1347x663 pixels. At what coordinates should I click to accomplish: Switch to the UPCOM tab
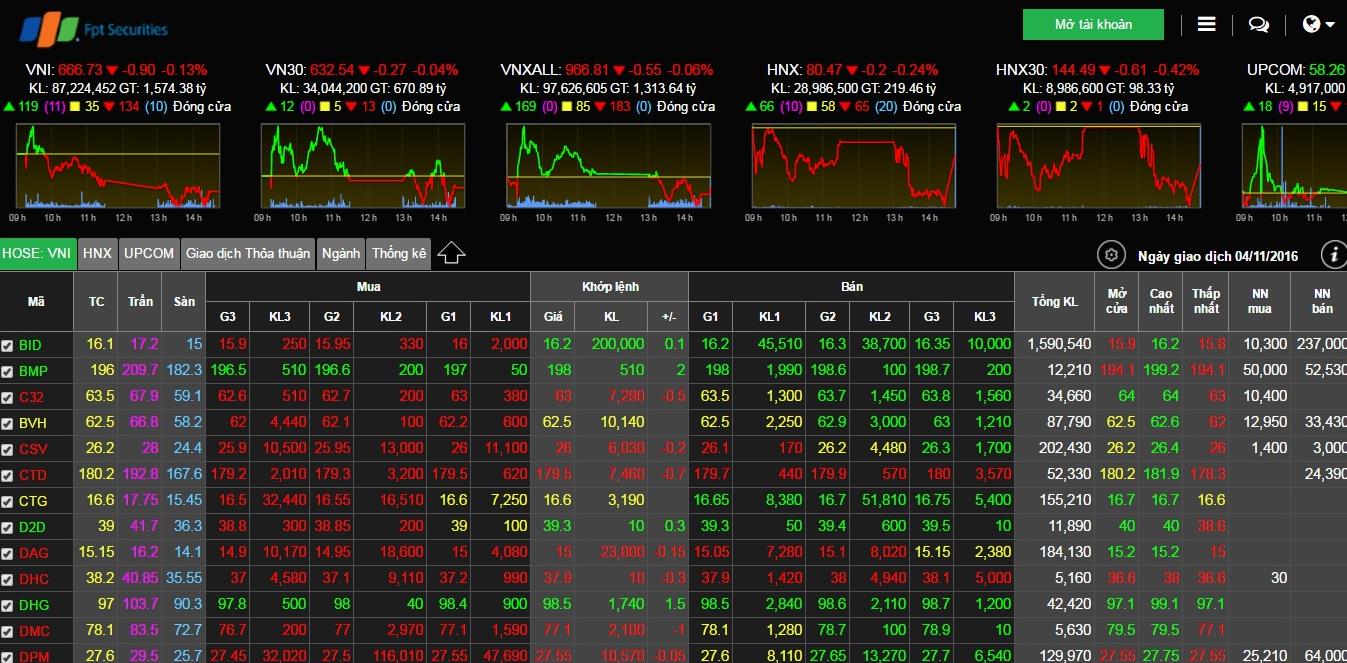(x=149, y=253)
